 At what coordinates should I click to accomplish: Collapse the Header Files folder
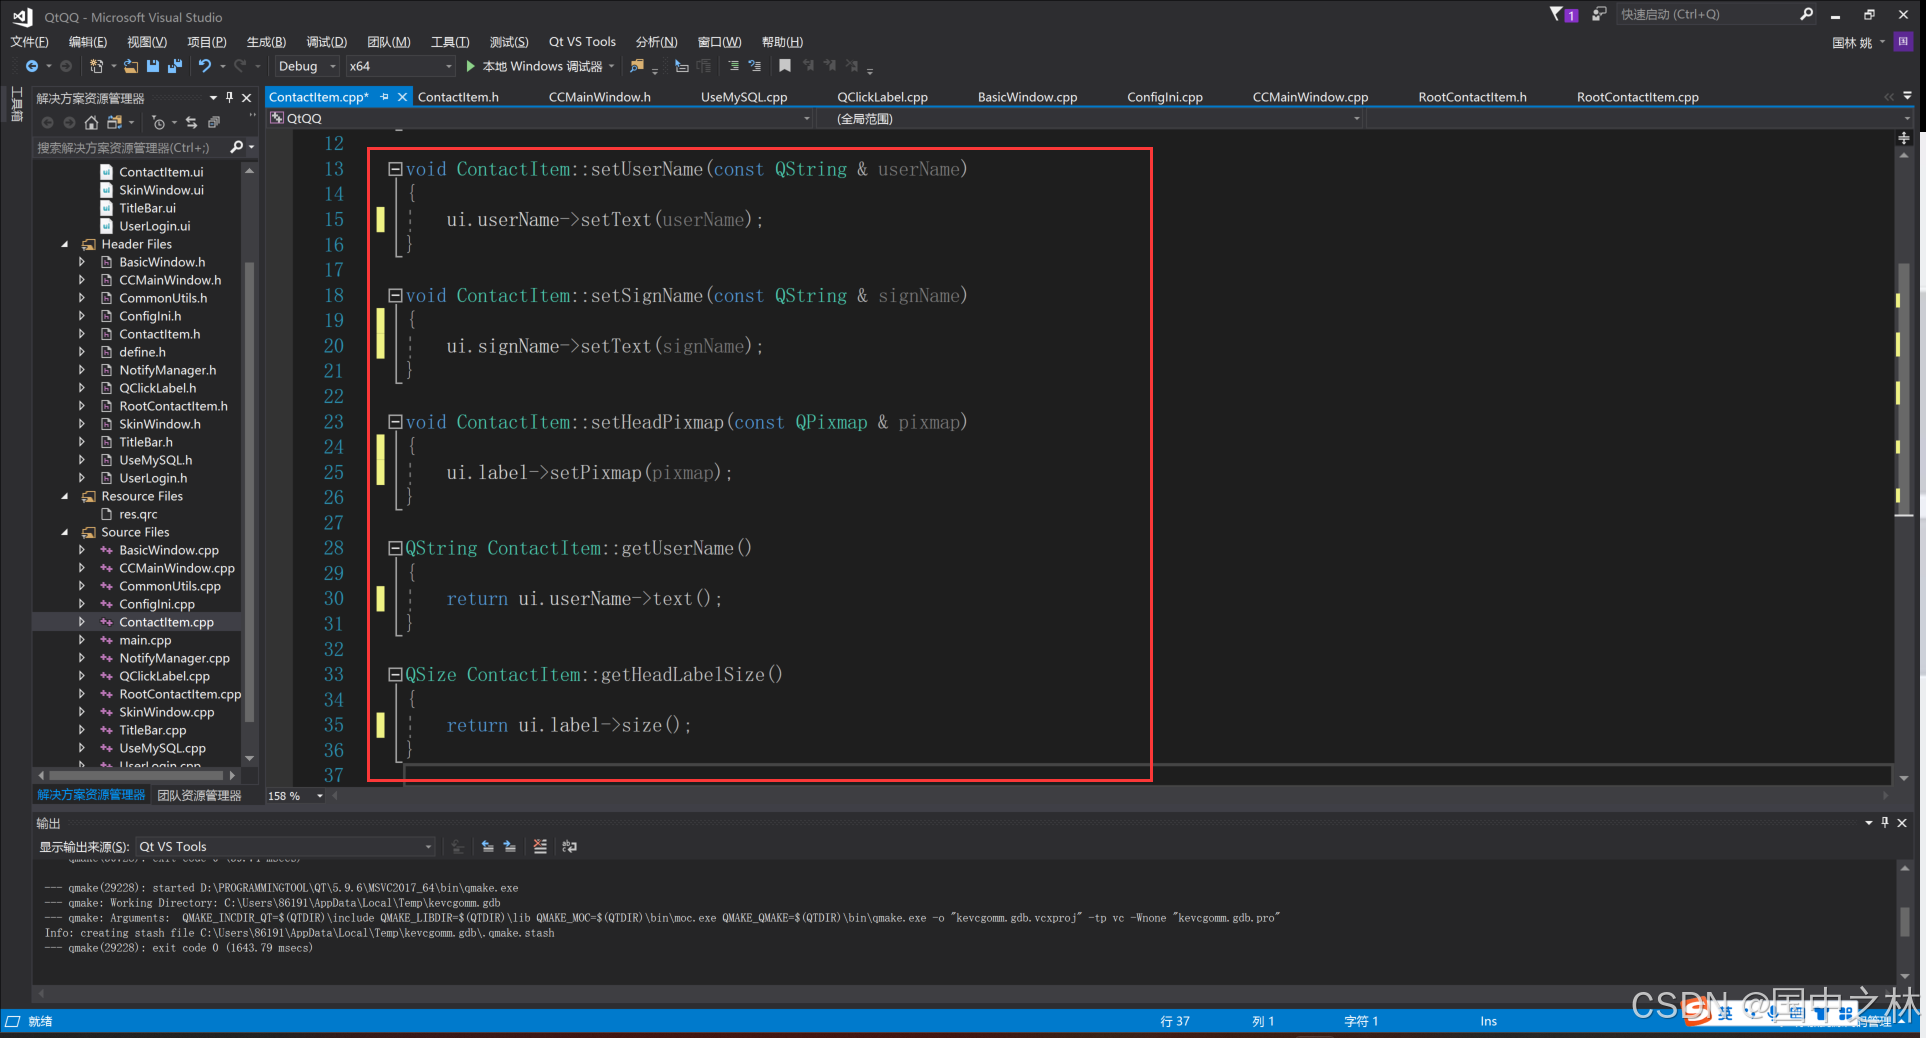(x=65, y=244)
